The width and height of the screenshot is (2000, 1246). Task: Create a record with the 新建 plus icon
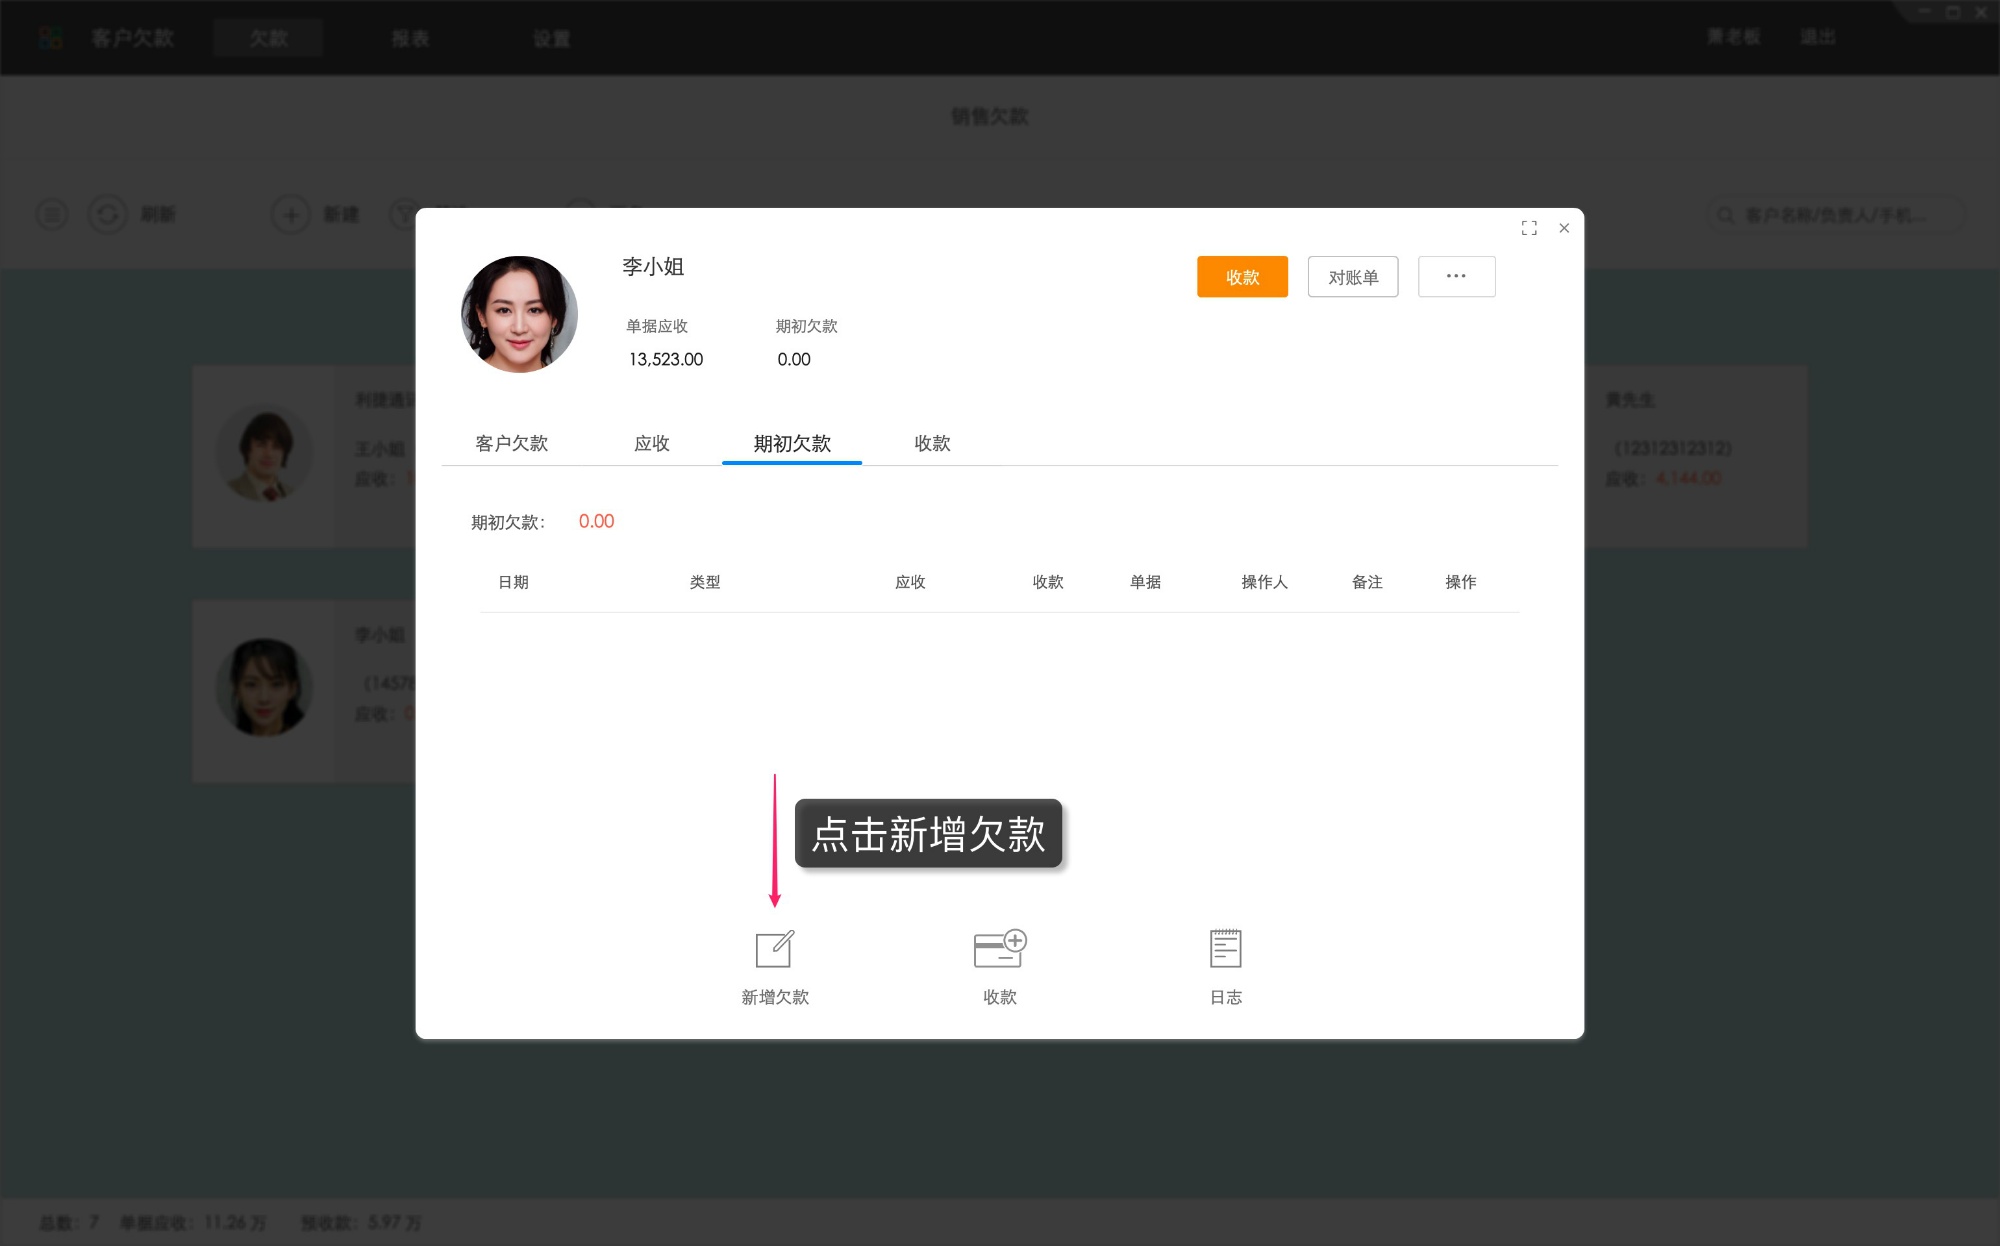(x=291, y=214)
